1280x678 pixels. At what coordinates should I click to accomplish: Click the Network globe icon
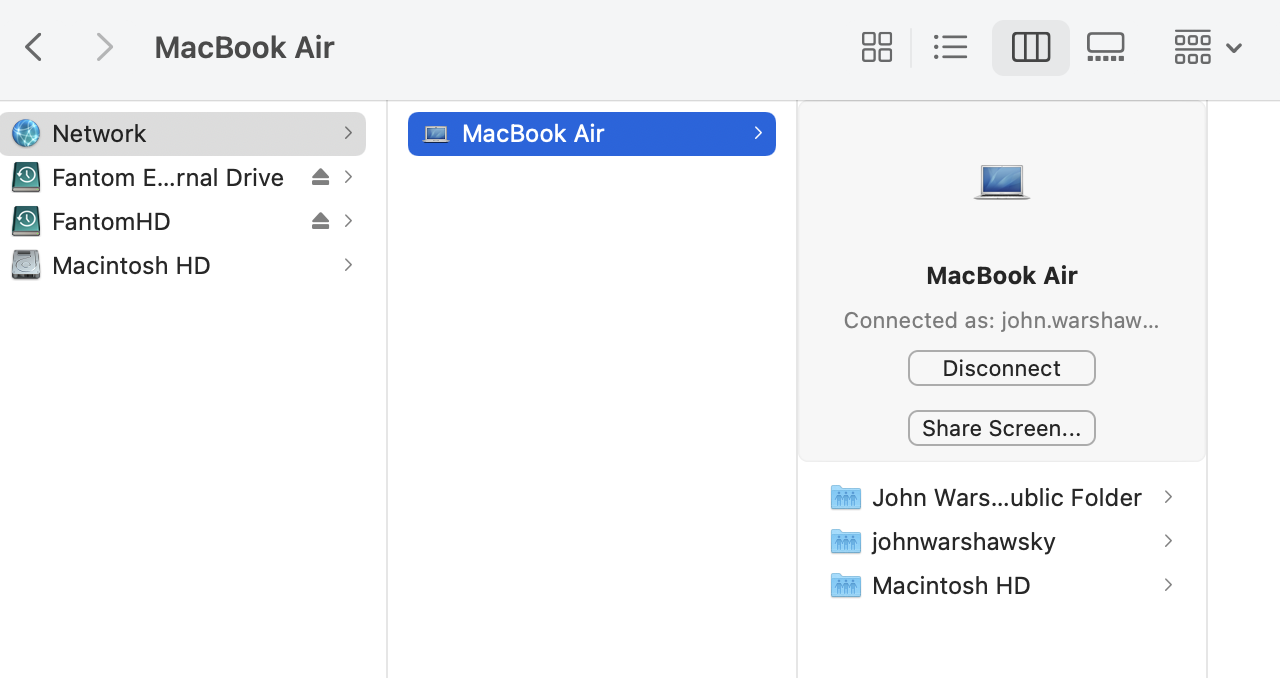[x=26, y=133]
